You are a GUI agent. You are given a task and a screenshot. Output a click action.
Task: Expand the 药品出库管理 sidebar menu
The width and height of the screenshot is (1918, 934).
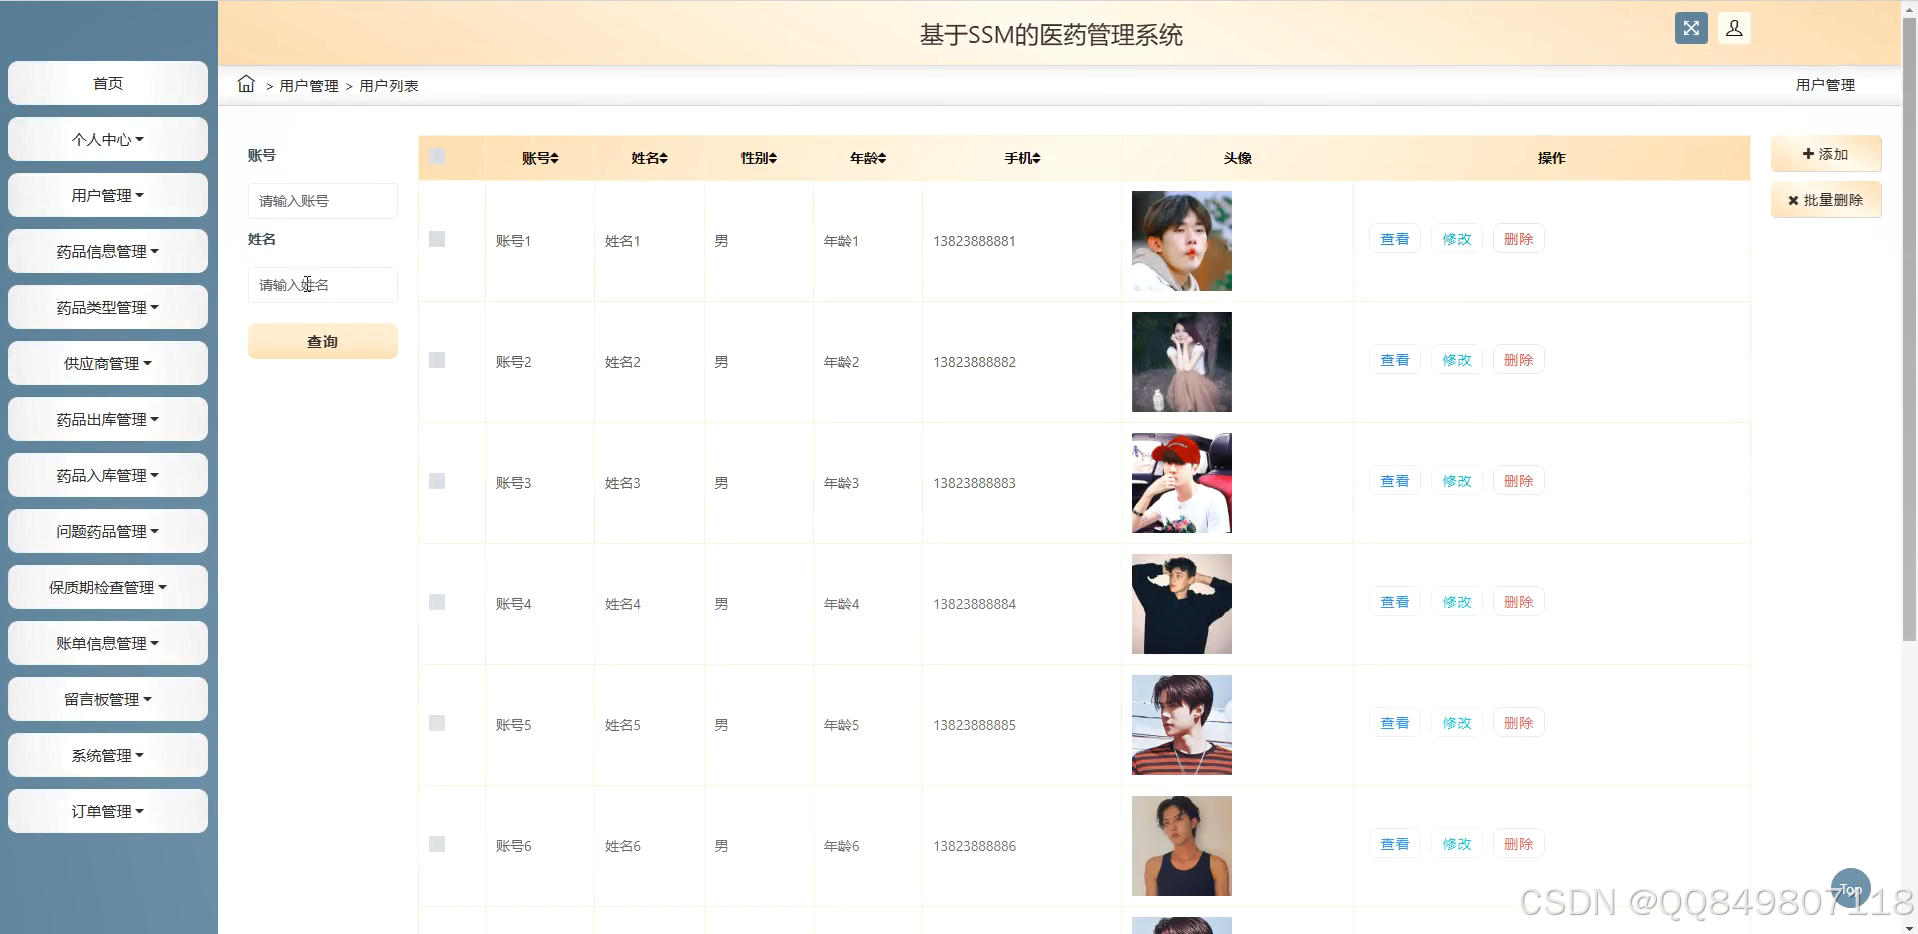tap(108, 419)
